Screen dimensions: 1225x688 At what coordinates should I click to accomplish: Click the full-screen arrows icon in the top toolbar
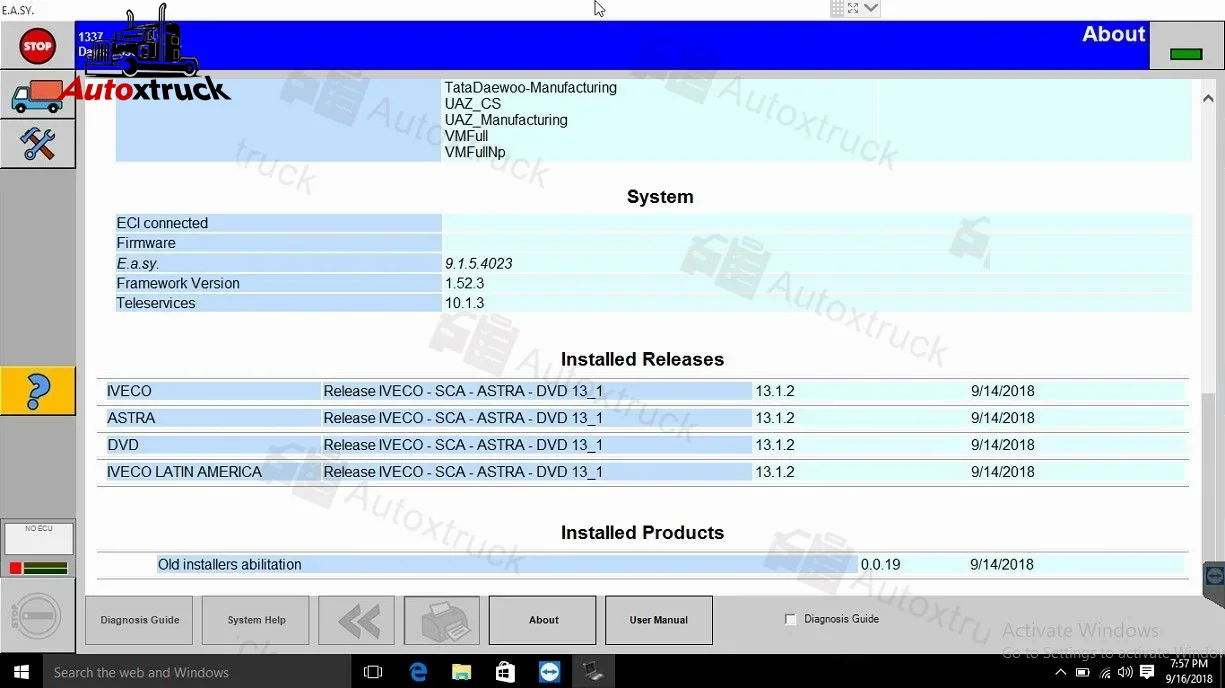[853, 8]
